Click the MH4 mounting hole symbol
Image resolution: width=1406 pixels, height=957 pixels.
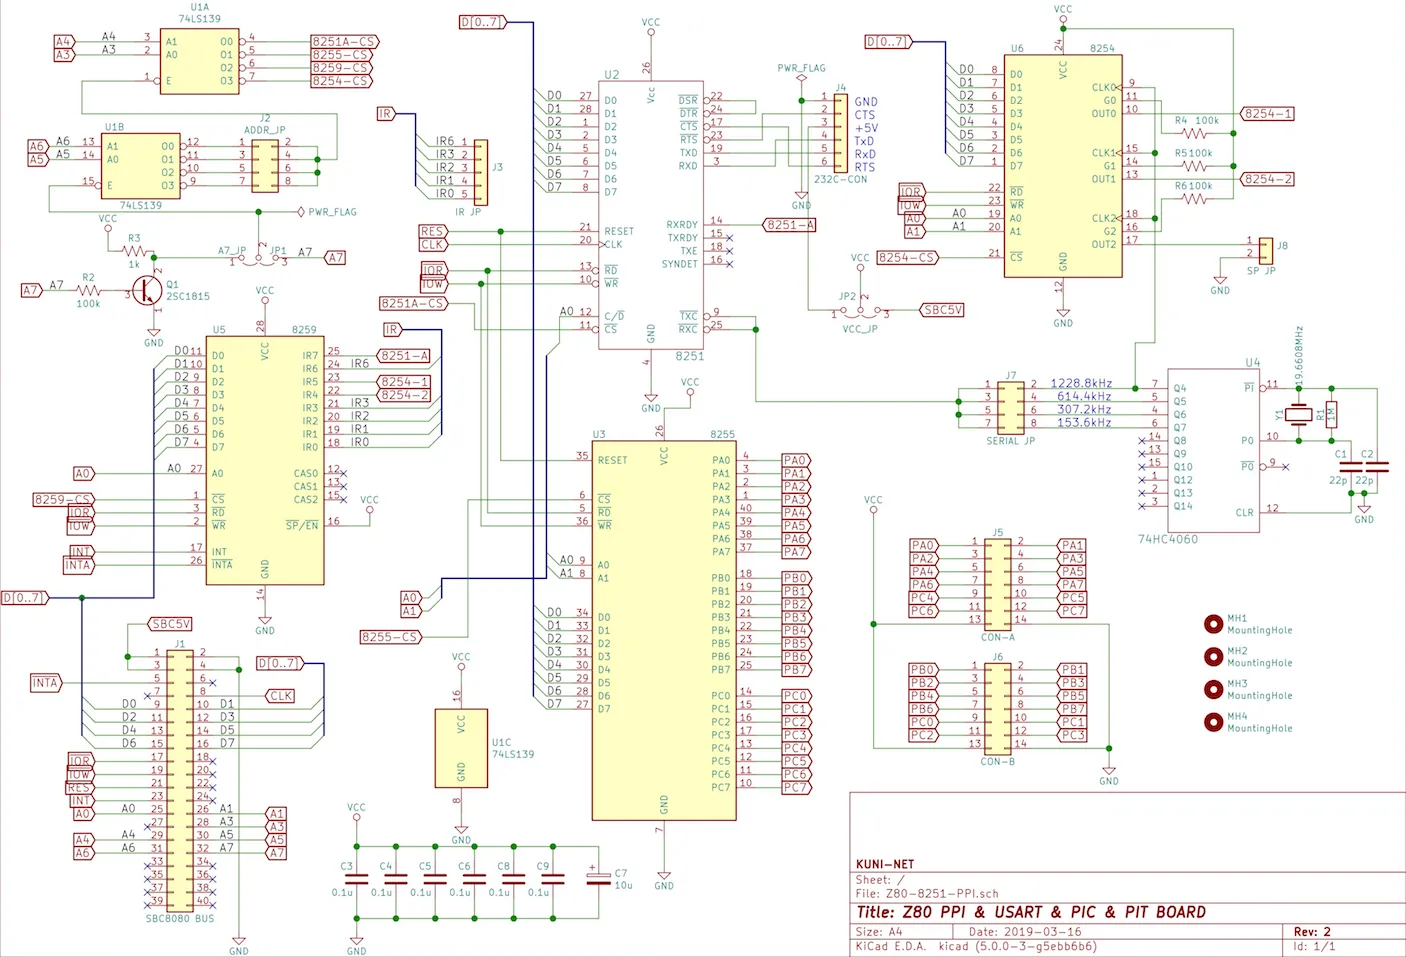[1214, 722]
